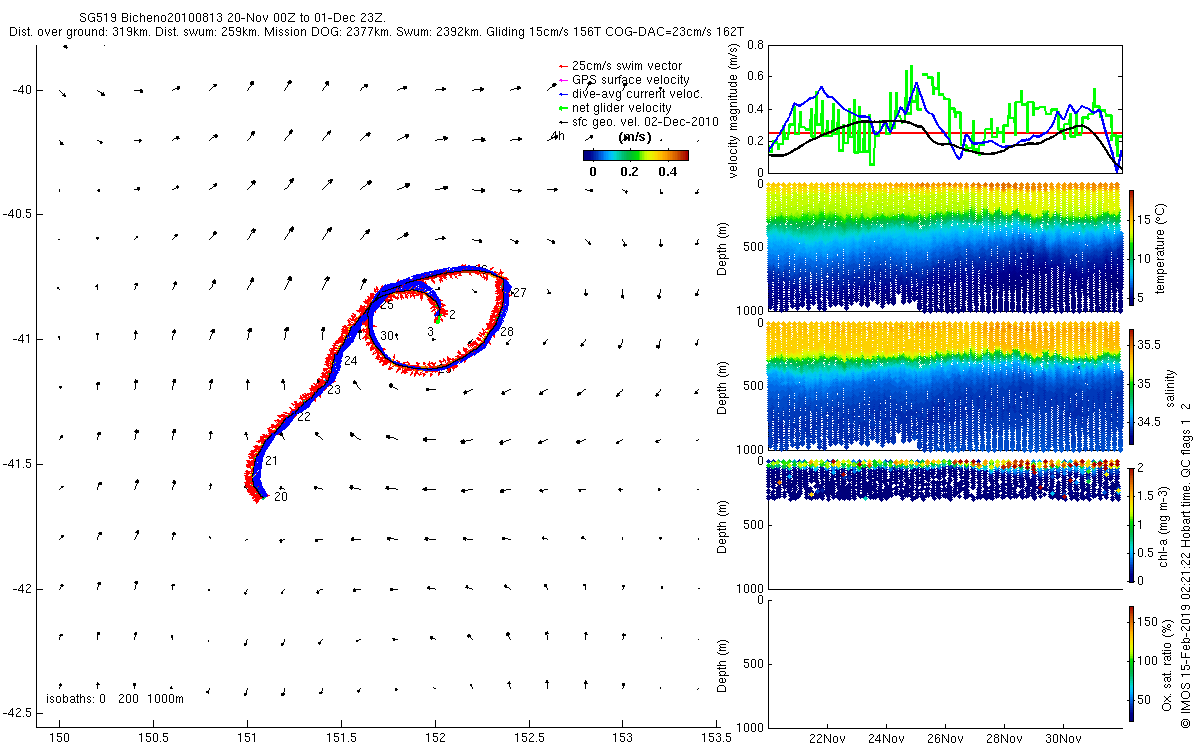Click the velocity magnitude plot
This screenshot has width=1200, height=750.
(944, 108)
